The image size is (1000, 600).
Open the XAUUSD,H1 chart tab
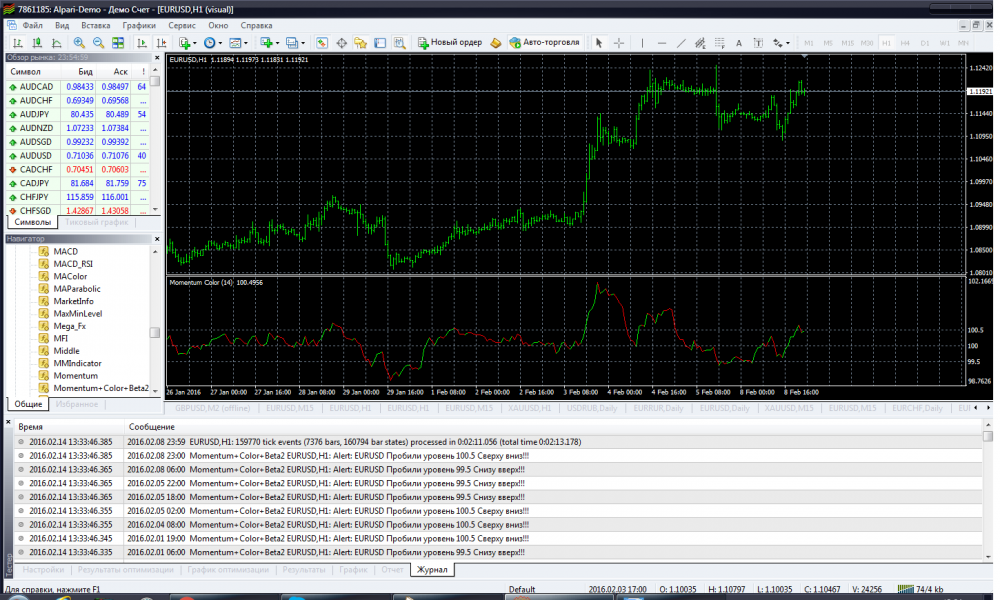529,408
